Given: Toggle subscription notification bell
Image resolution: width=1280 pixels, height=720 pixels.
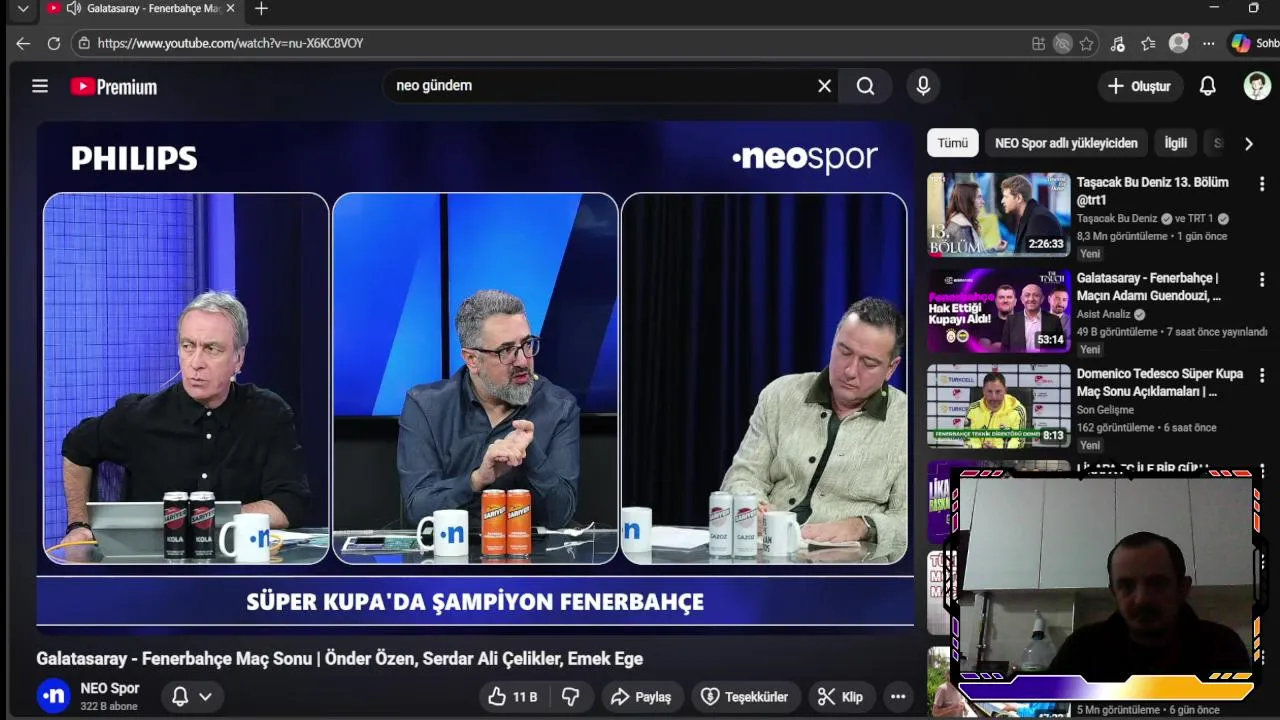Looking at the screenshot, I should 180,696.
